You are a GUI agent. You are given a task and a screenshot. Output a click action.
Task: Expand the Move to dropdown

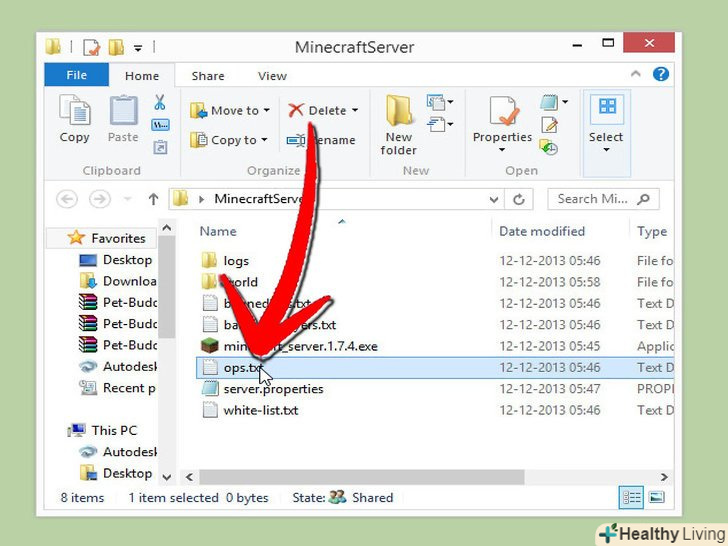(x=266, y=110)
